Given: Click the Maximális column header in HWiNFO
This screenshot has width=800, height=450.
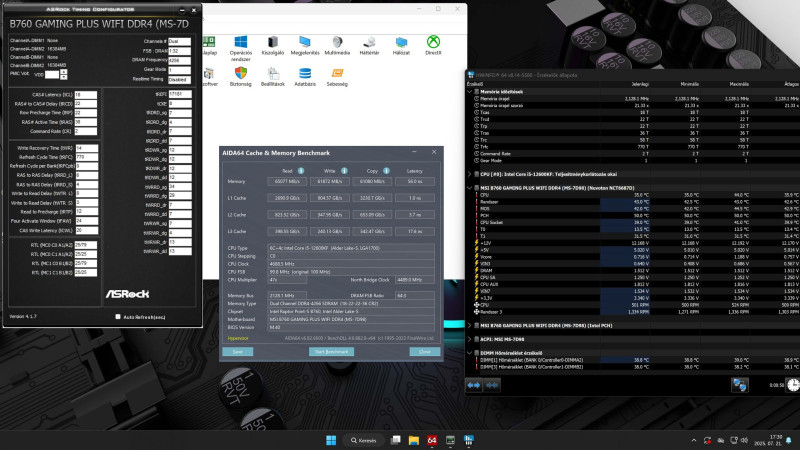Looking at the screenshot, I should 739,84.
